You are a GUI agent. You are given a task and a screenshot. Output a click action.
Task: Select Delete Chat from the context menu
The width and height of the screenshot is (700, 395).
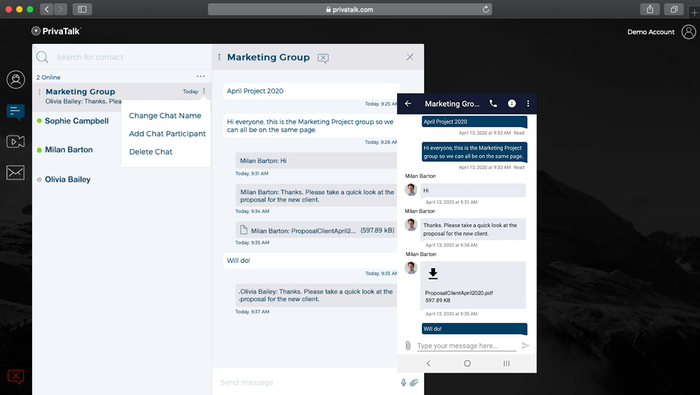pyautogui.click(x=150, y=152)
